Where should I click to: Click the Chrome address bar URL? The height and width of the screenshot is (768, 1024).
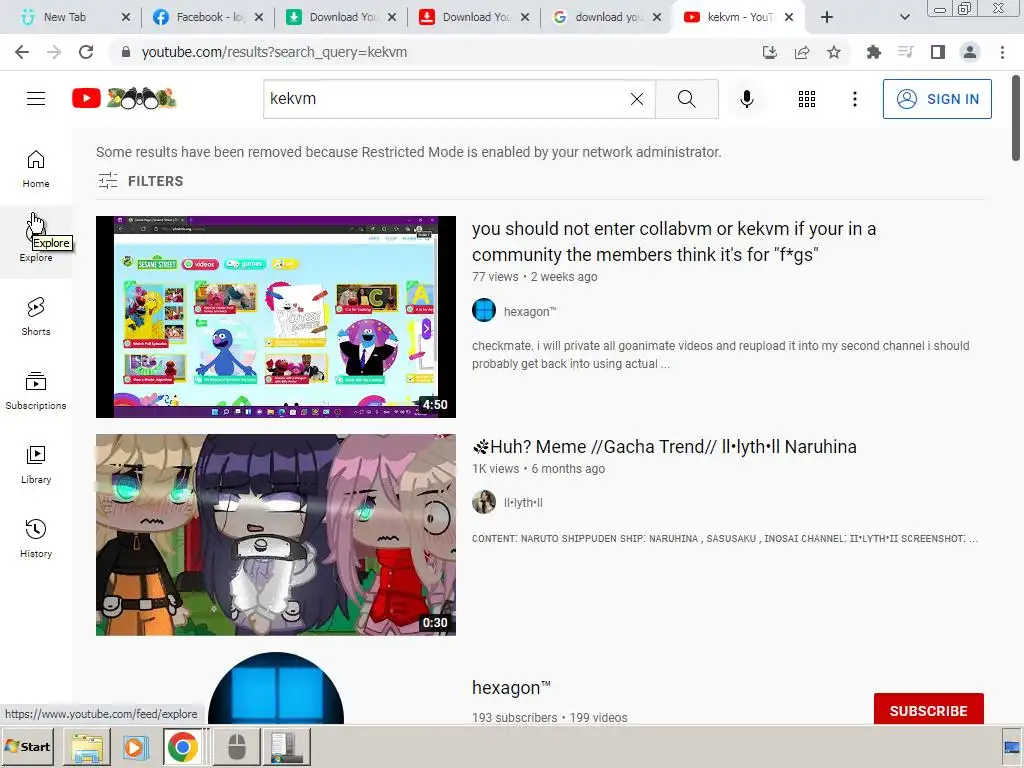tap(274, 52)
